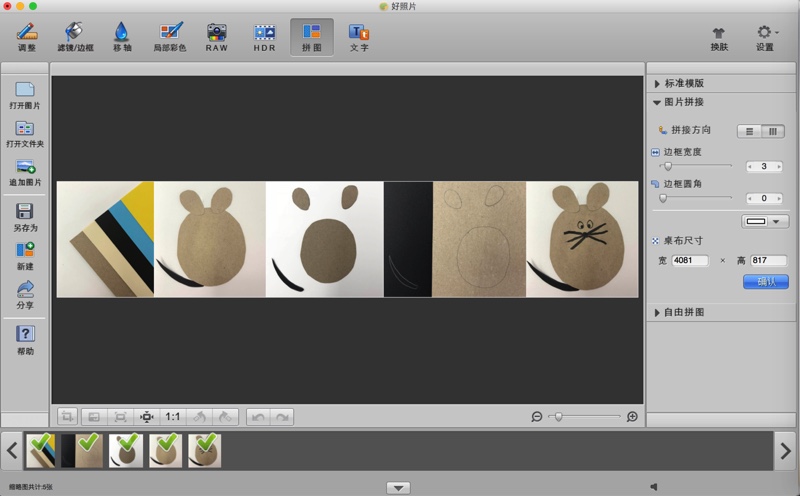This screenshot has width=800, height=496.
Task: Click the fit-to-window icon before 1:1
Action: (x=146, y=417)
